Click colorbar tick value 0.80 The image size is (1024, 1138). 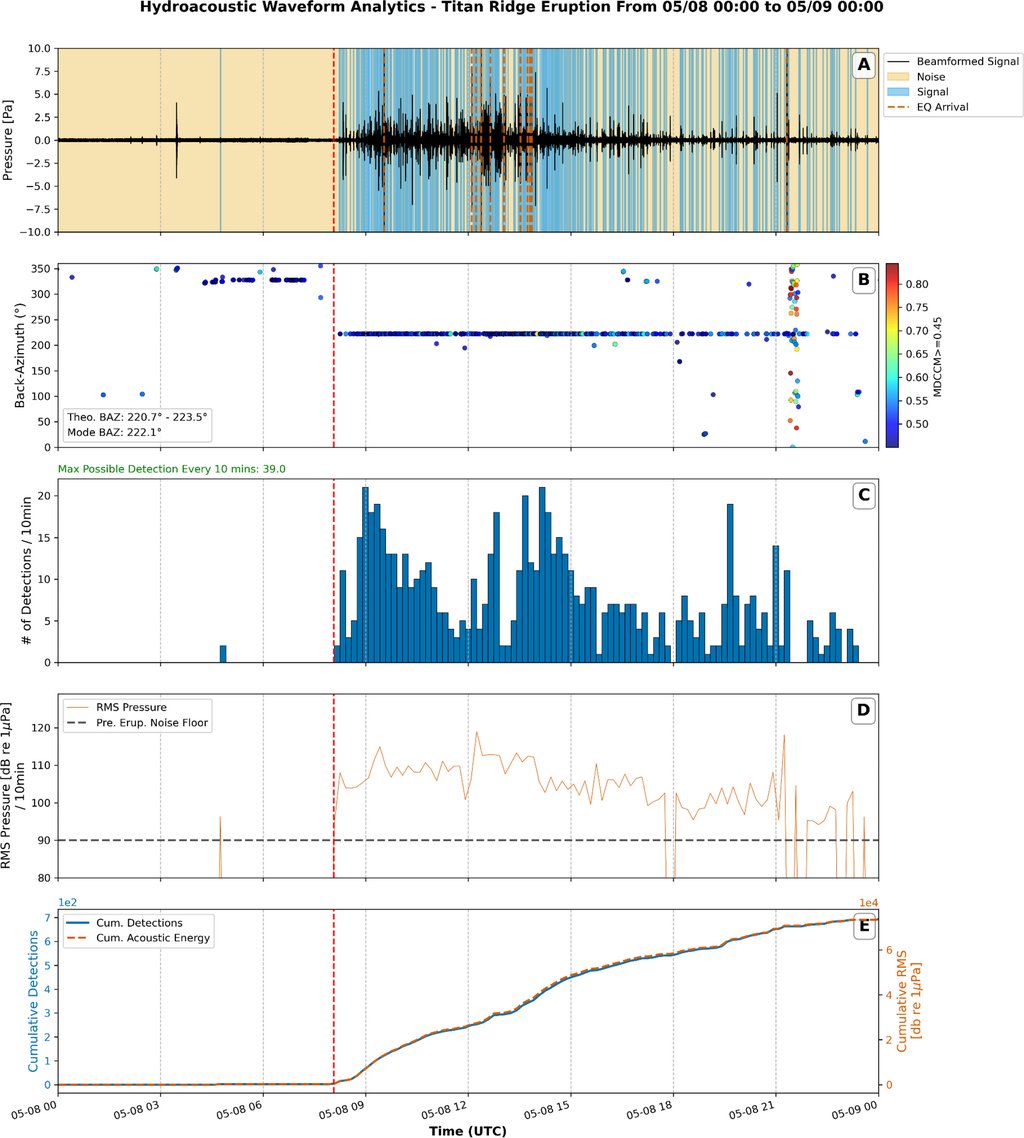pyautogui.click(x=917, y=284)
